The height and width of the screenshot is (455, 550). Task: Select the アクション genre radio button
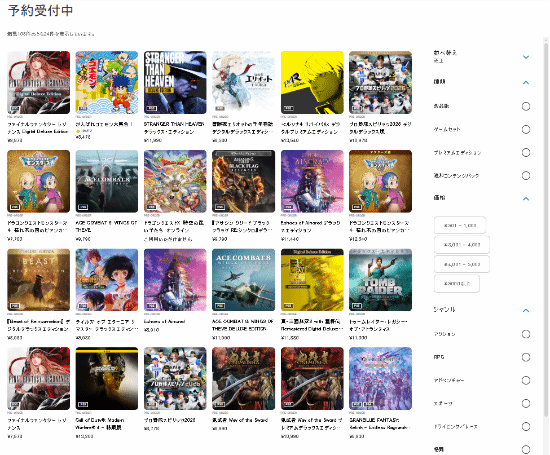(x=525, y=334)
